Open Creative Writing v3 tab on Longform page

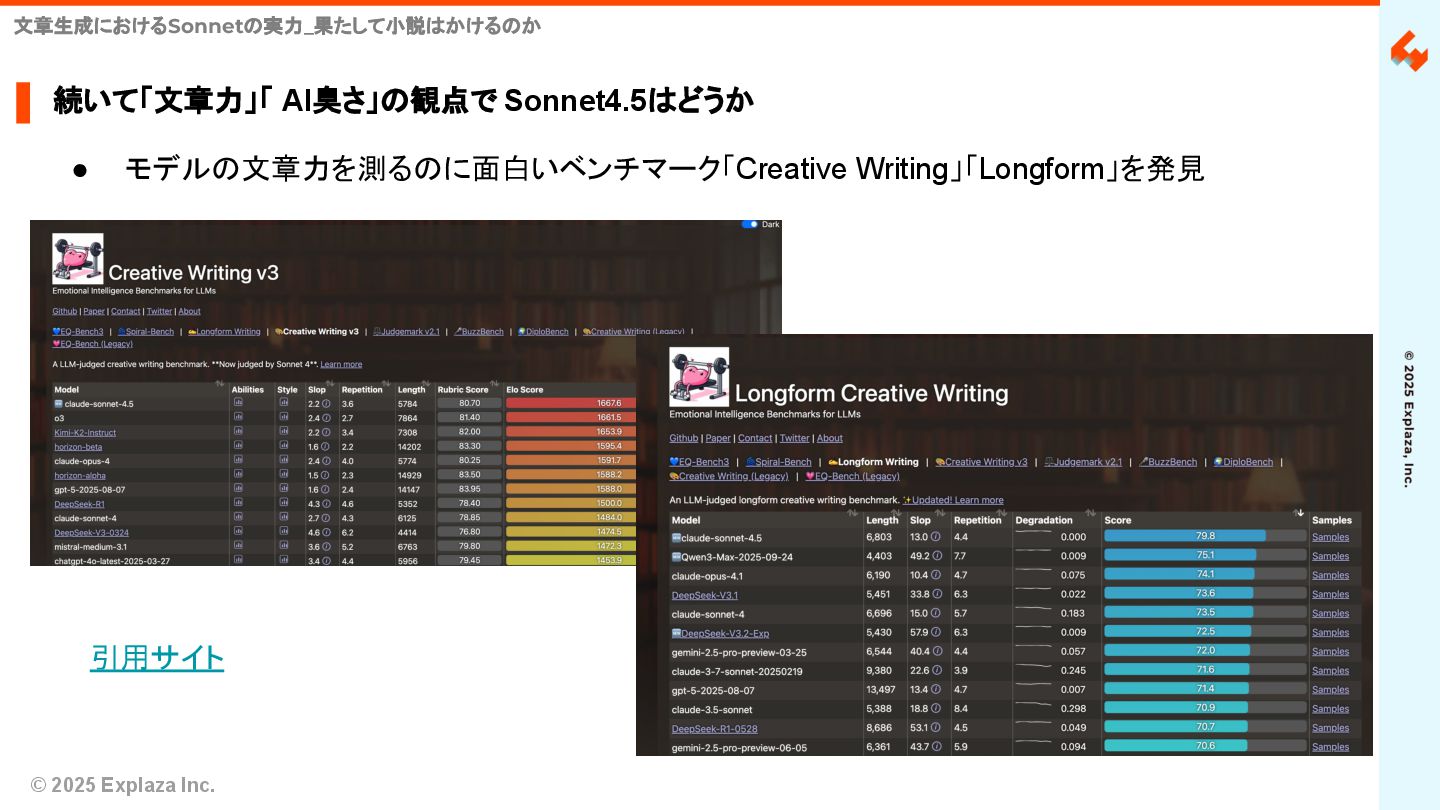point(981,462)
